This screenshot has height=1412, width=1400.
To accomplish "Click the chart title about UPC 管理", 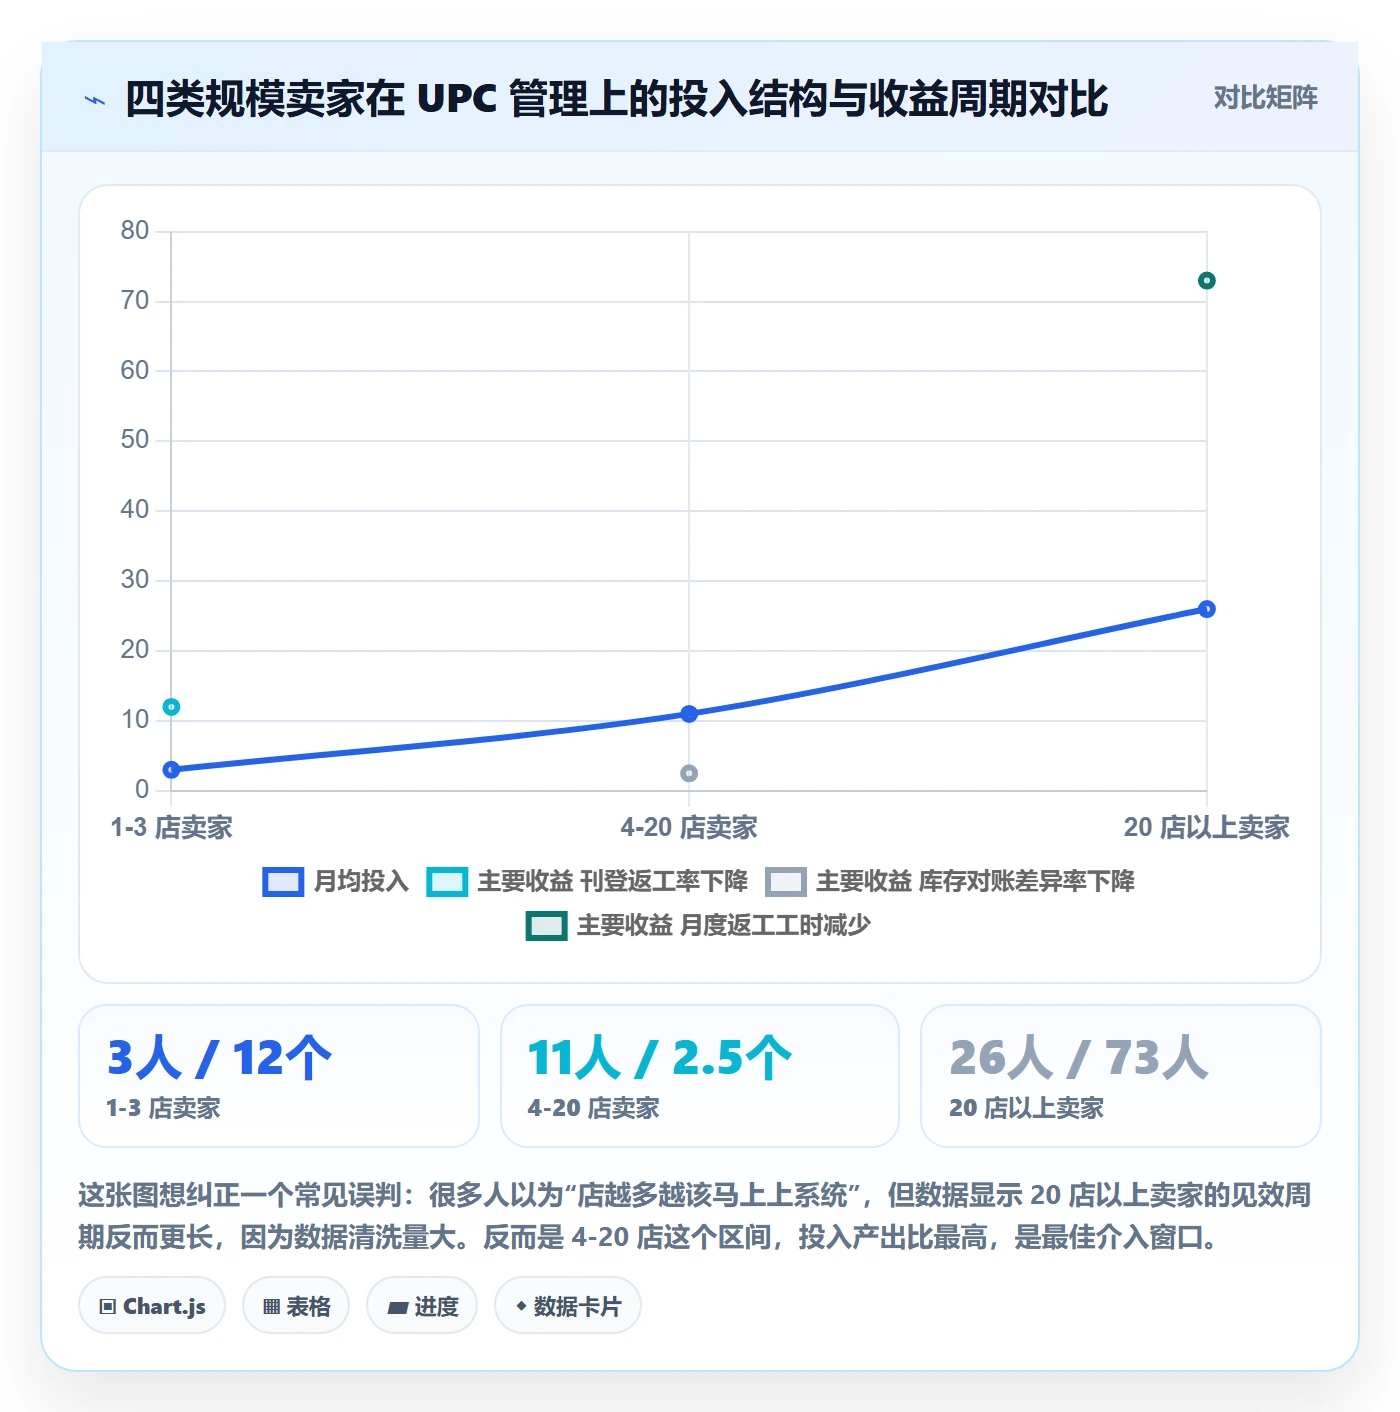I will pyautogui.click(x=616, y=99).
